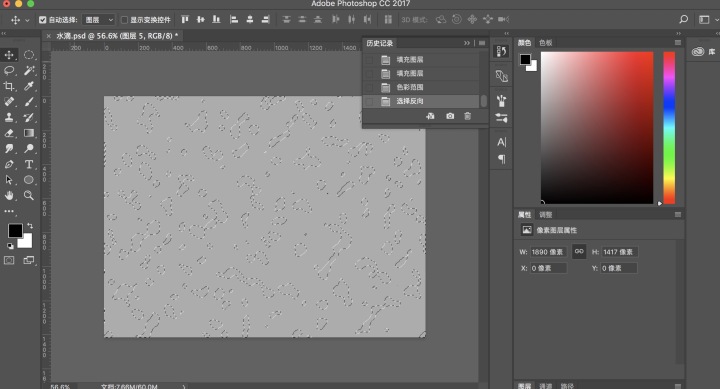Image resolution: width=720 pixels, height=389 pixels.
Task: Switch to the 颜色 color tab
Action: tap(524, 43)
